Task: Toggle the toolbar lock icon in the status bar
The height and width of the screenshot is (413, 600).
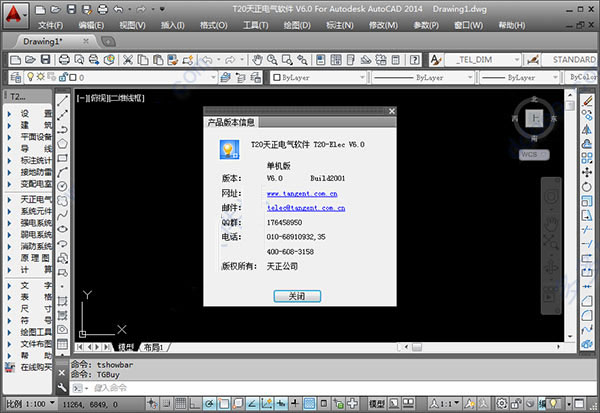Action: click(516, 403)
